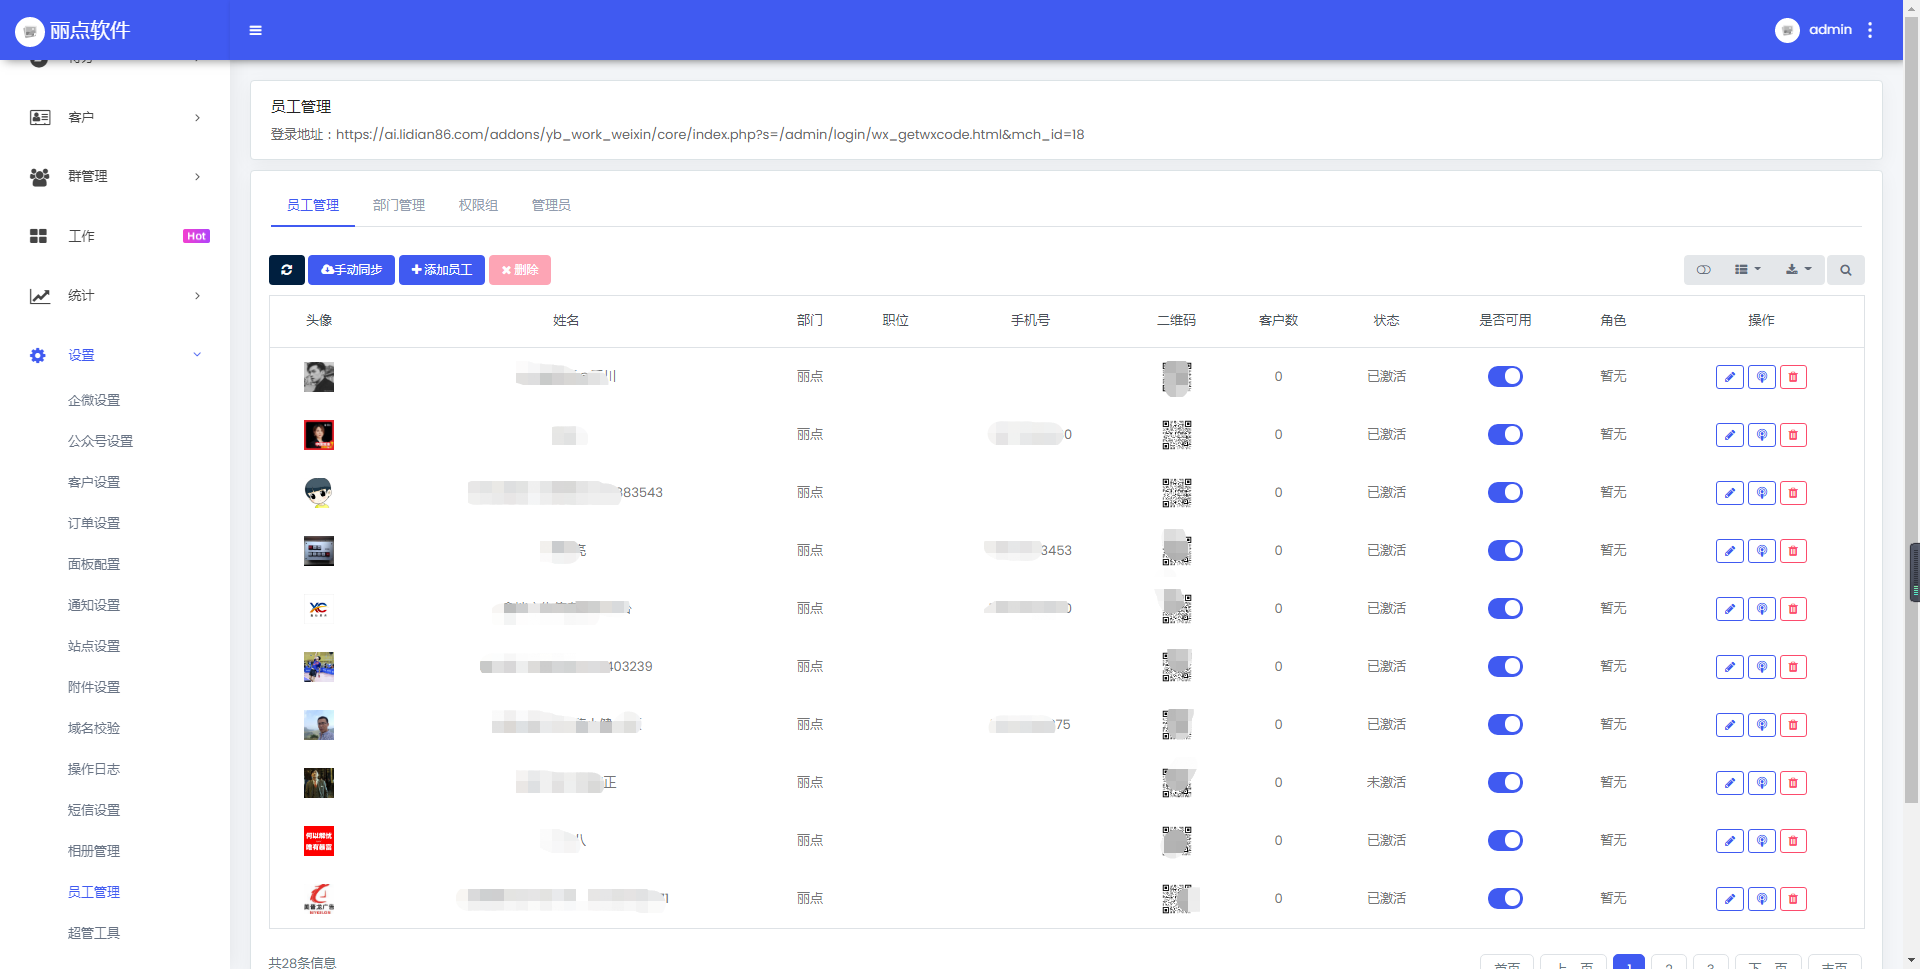Open the vertical three-dot menu beside admin

pos(1870,30)
